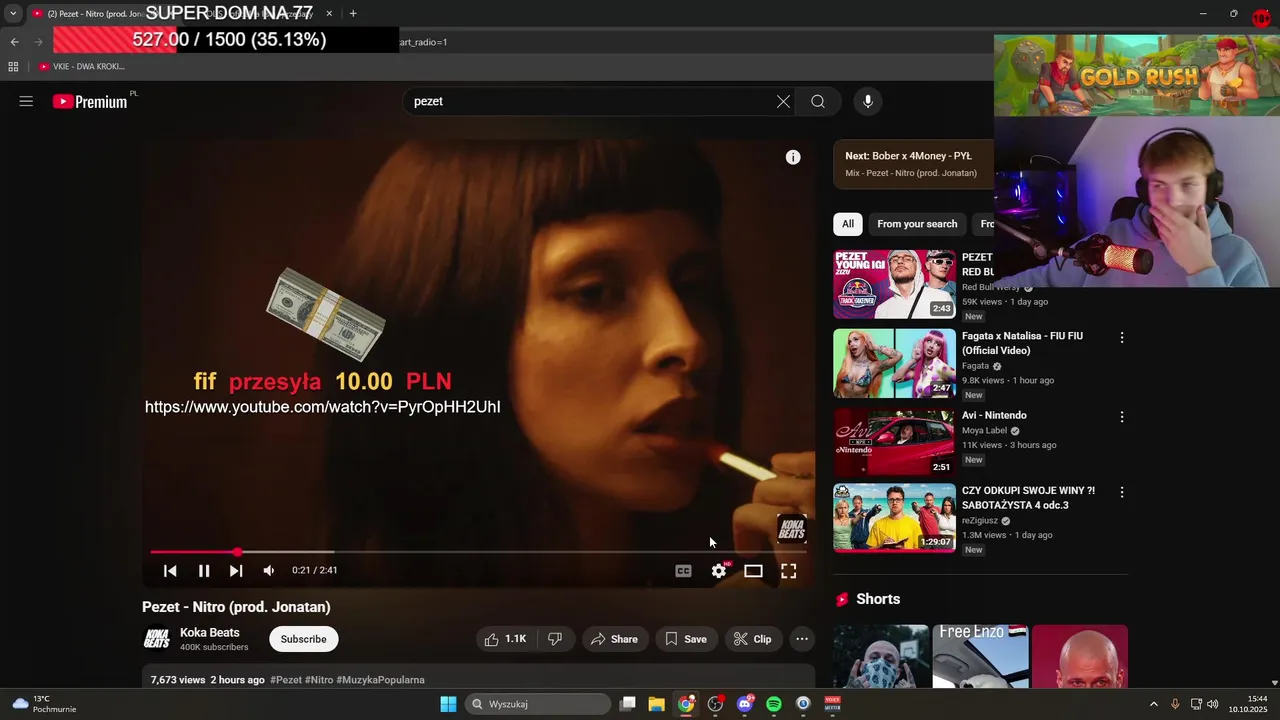
Task: Toggle closed captions in player
Action: 683,570
